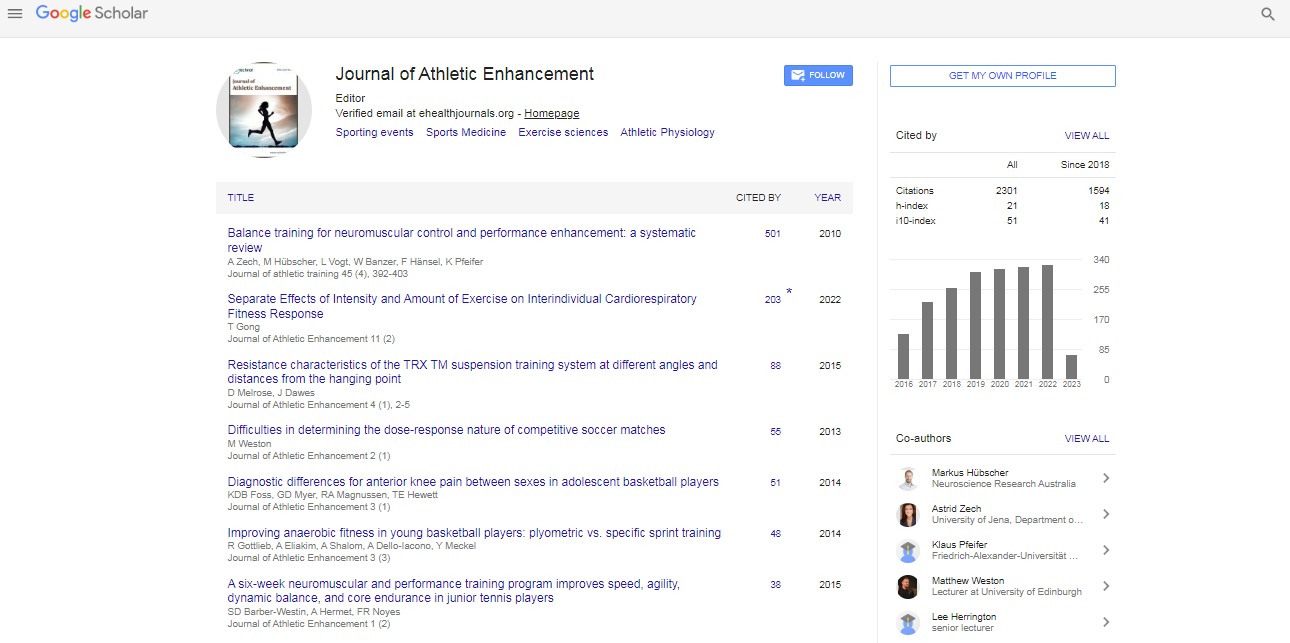
Task: Open Resistance characteristics of TRX suspension article
Action: [x=472, y=372]
